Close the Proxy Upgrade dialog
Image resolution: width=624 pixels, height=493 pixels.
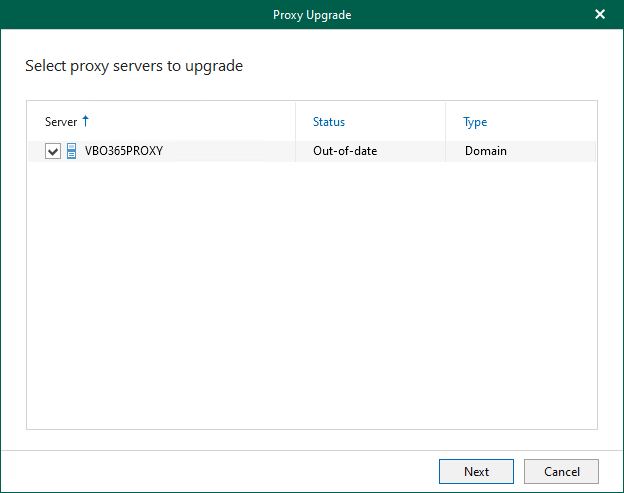pyautogui.click(x=600, y=15)
